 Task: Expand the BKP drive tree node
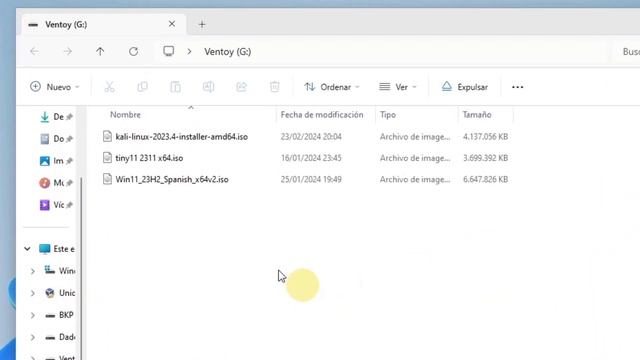(x=33, y=315)
